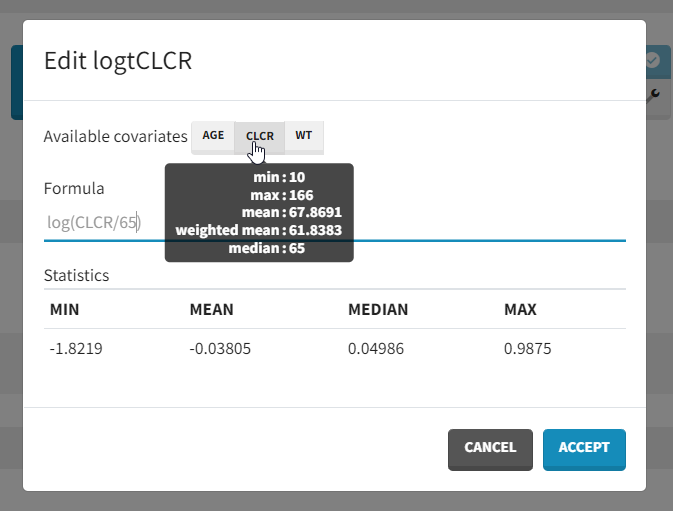Click the MEDIAN statistics column header
This screenshot has height=511, width=673.
coord(378,310)
